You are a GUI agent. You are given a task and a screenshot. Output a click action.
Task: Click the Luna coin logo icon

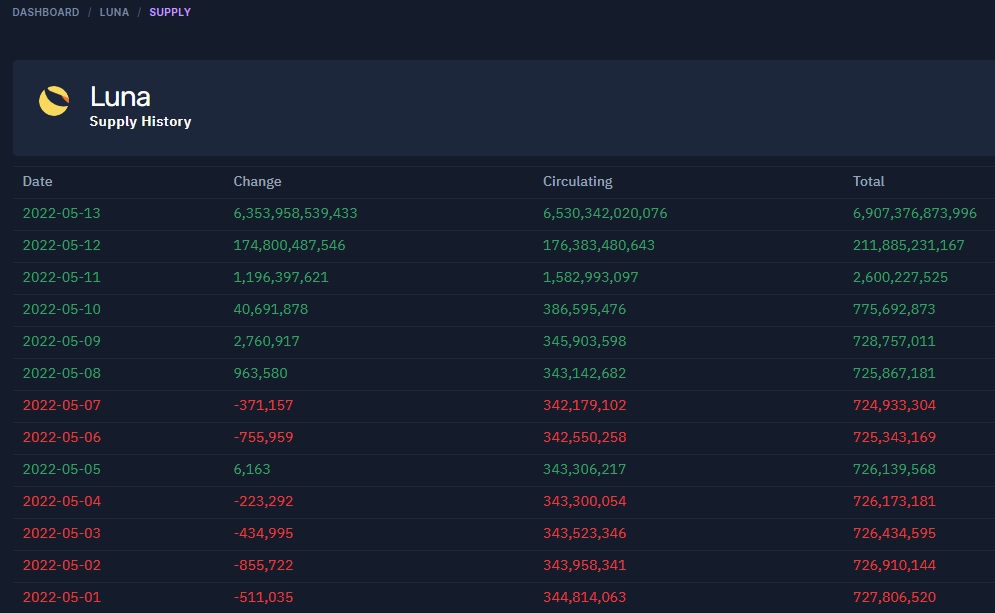pyautogui.click(x=54, y=101)
